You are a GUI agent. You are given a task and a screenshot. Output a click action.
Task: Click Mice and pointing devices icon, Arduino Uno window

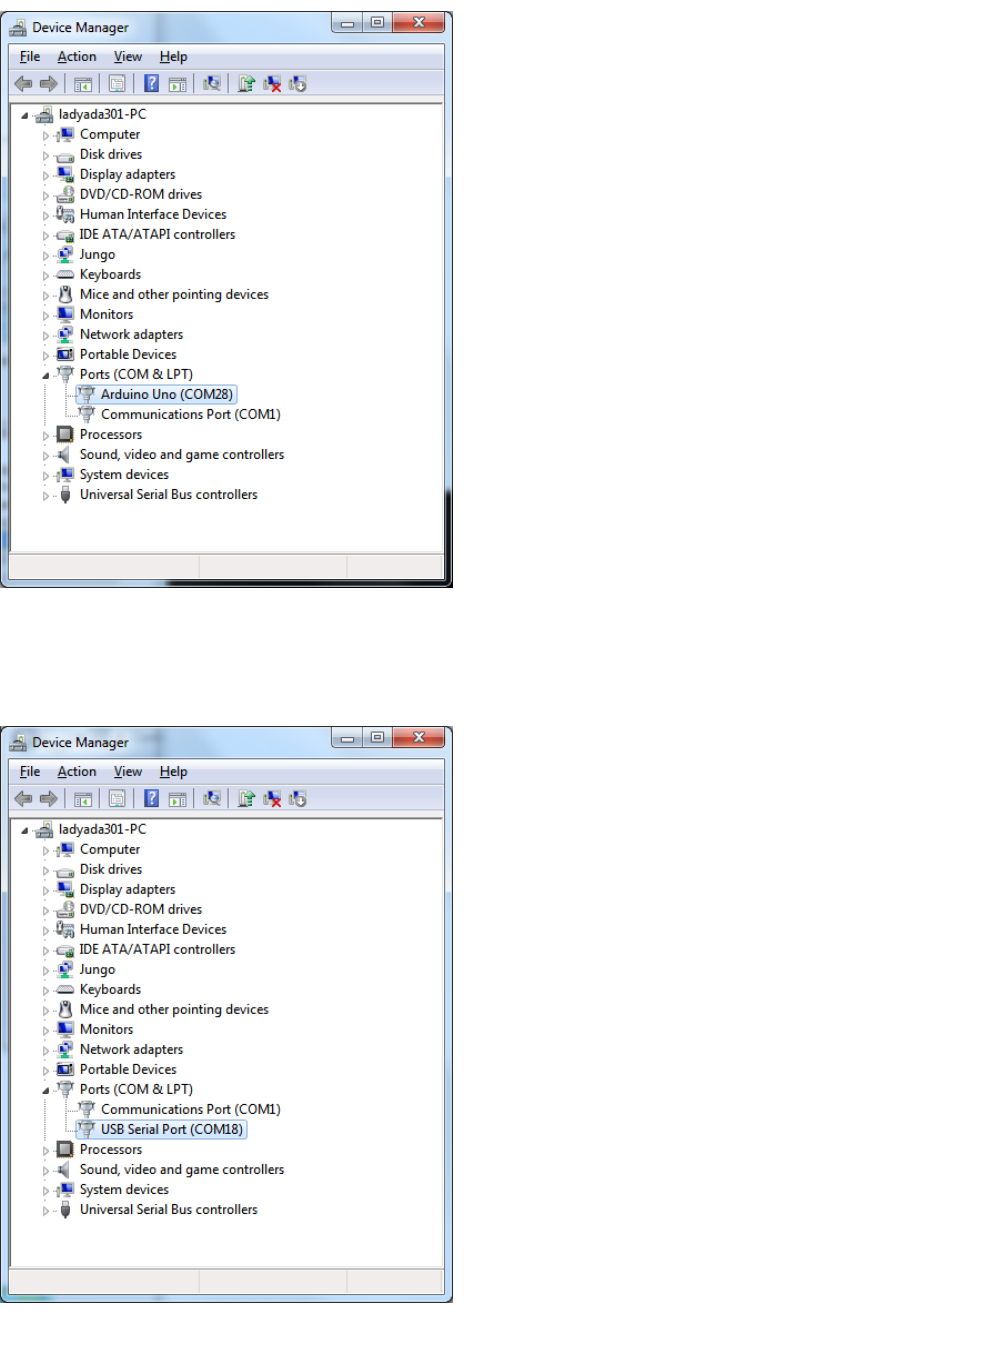[x=65, y=294]
